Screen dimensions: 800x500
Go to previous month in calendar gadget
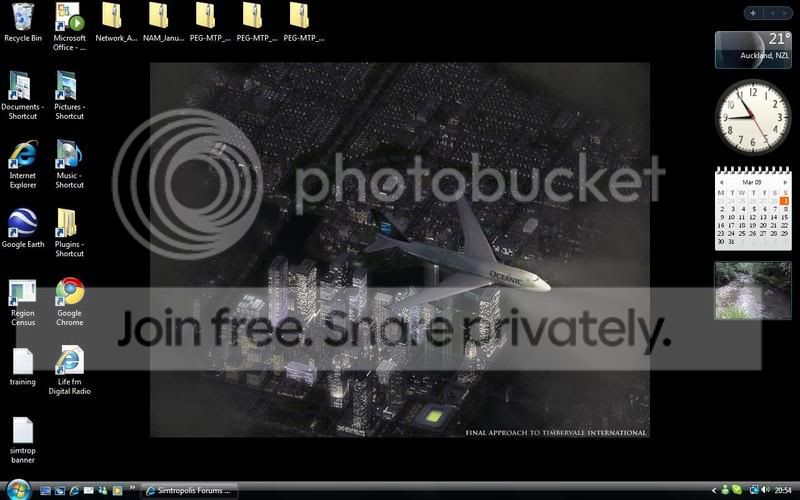[x=721, y=182]
